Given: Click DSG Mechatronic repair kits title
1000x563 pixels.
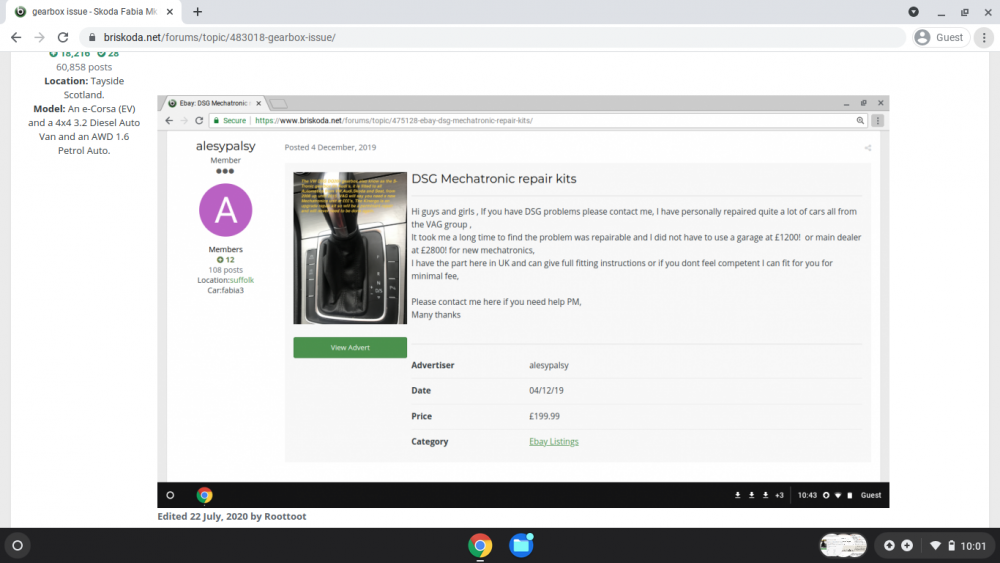Looking at the screenshot, I should click(x=494, y=179).
